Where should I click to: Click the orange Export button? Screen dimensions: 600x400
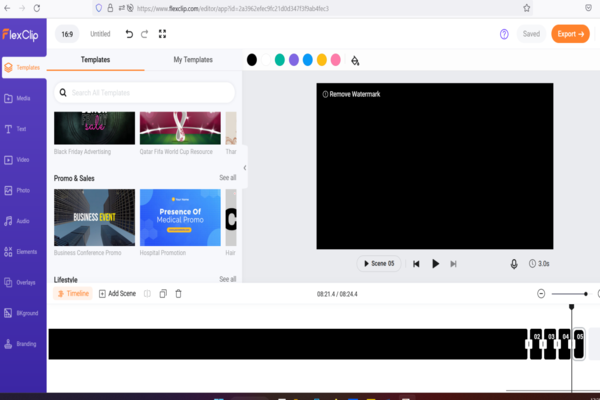570,34
